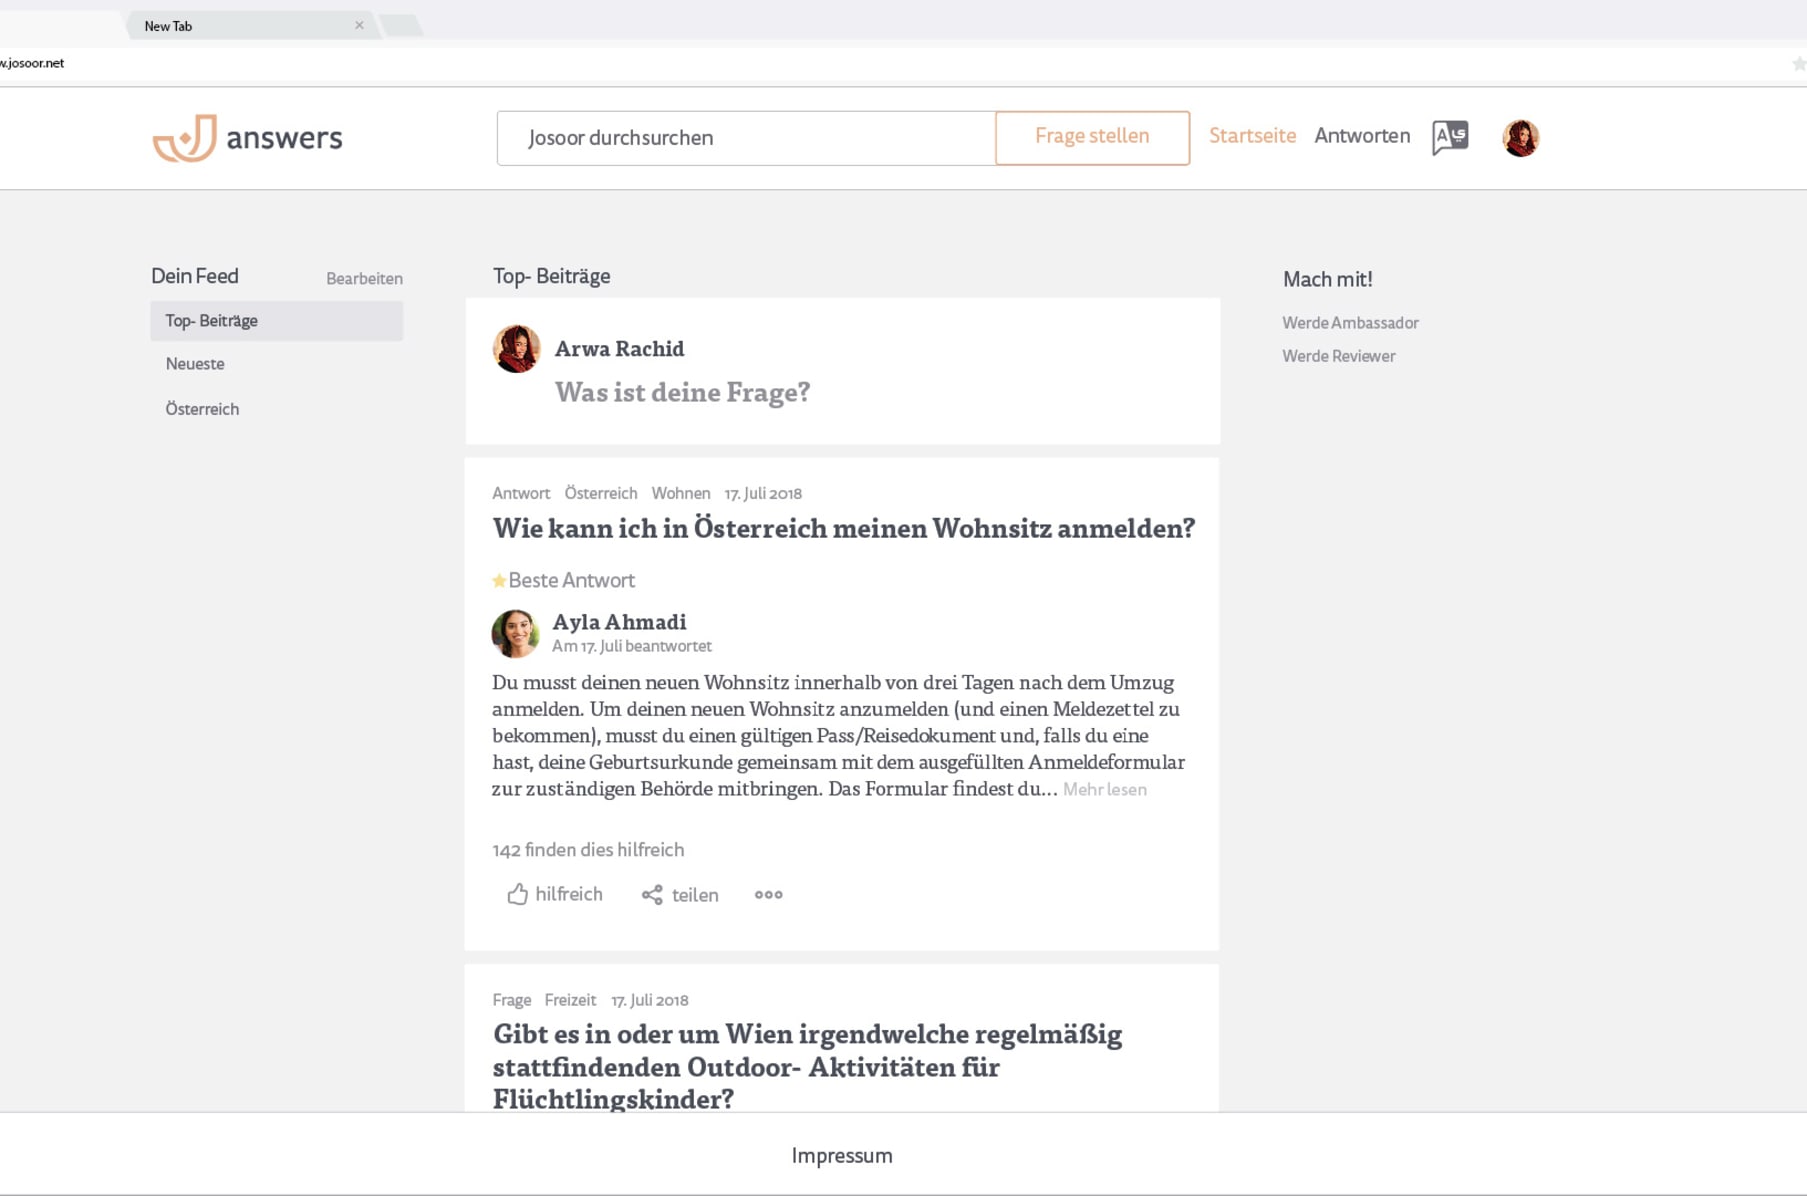Image resolution: width=1807 pixels, height=1196 pixels.
Task: Open your profile avatar in the header
Action: 1520,136
